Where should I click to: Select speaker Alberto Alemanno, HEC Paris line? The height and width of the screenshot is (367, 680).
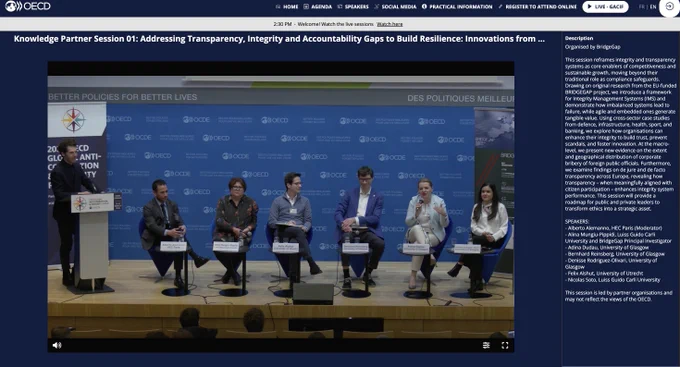point(613,228)
